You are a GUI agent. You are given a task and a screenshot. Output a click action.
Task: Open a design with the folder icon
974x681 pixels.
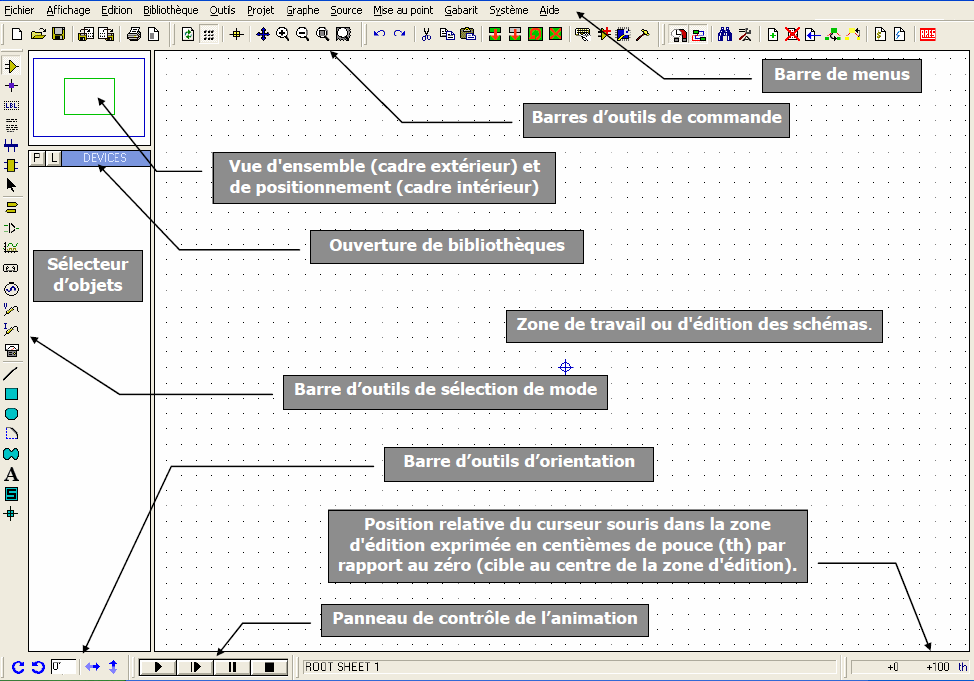38,34
